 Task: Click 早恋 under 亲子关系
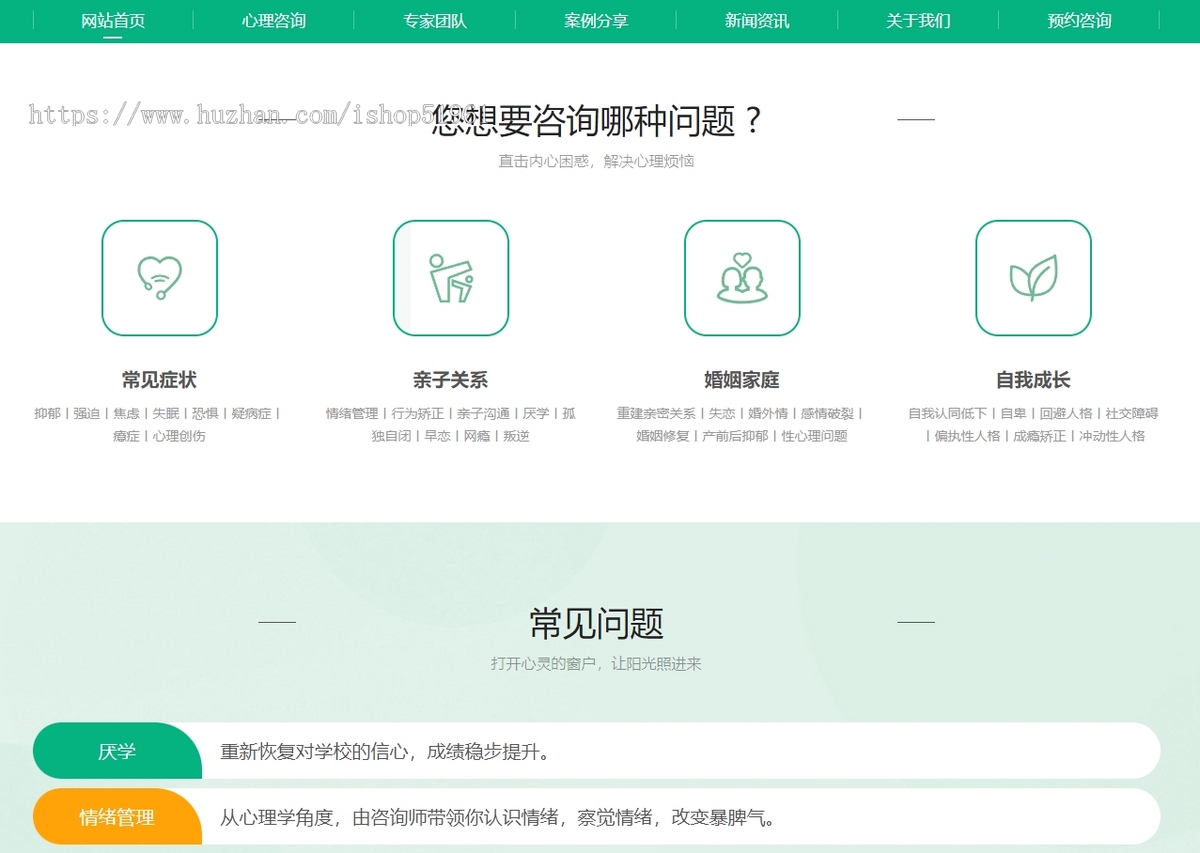pos(438,436)
